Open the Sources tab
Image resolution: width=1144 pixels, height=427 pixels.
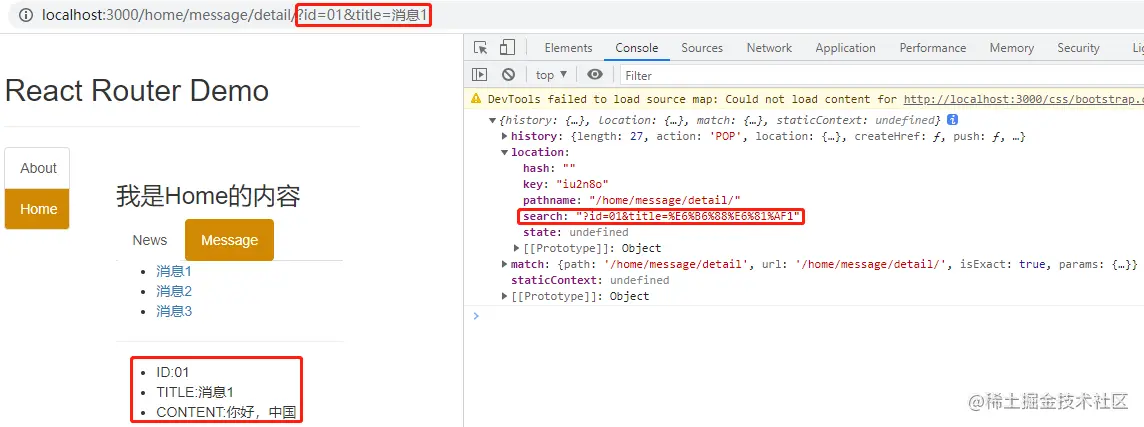[702, 48]
